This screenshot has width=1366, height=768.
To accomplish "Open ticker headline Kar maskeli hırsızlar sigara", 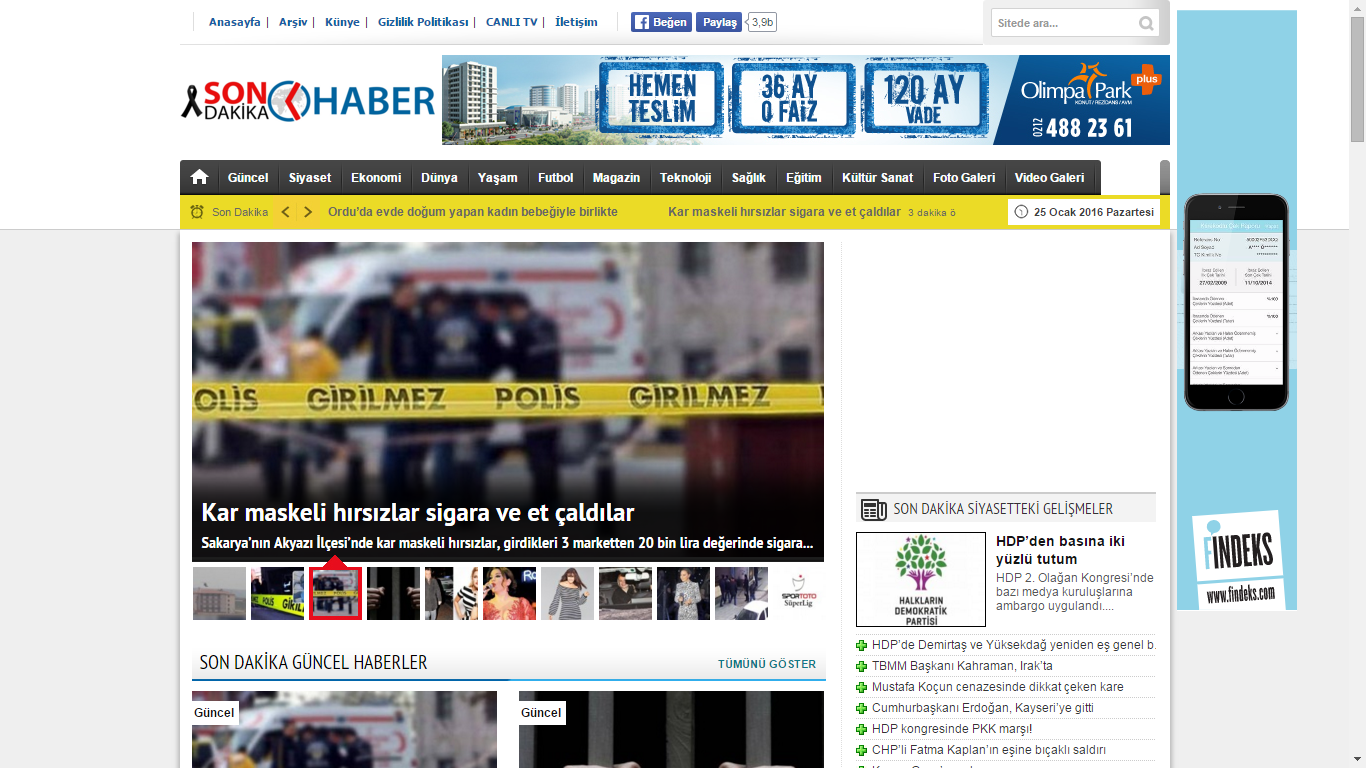I will click(784, 212).
